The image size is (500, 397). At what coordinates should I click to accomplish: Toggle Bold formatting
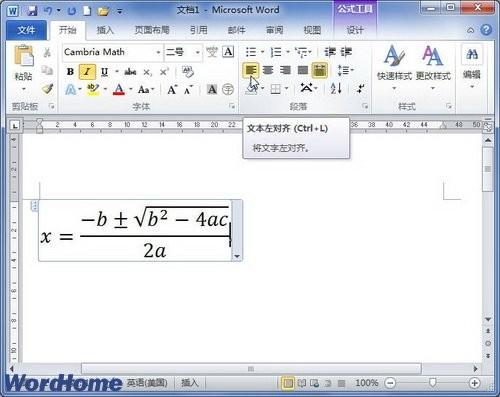[70, 72]
